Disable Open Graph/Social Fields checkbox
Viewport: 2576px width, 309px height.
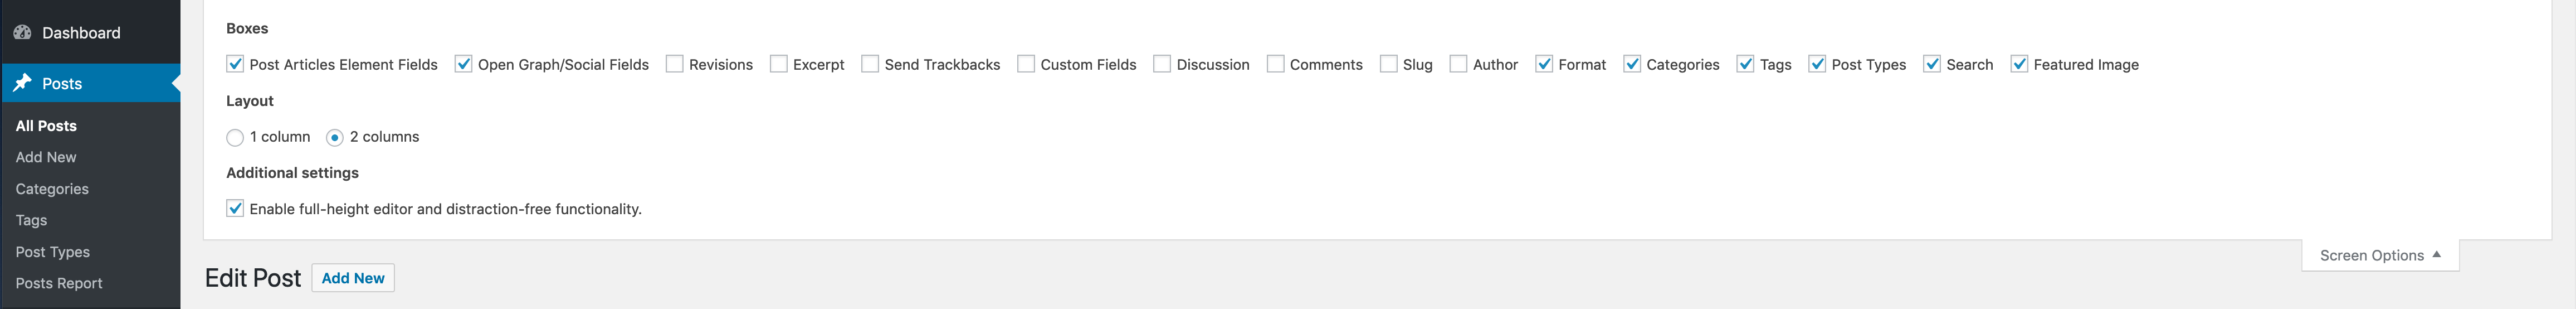tap(463, 64)
